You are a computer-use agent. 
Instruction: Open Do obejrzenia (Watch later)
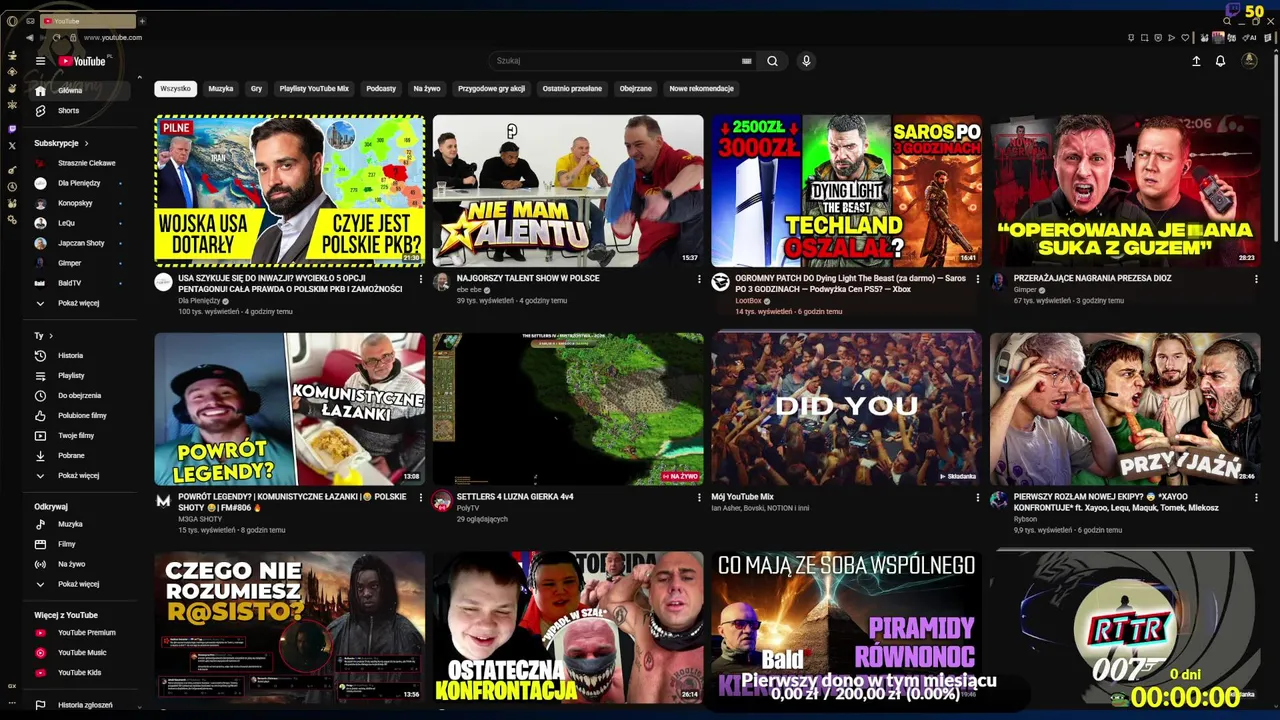tap(78, 396)
